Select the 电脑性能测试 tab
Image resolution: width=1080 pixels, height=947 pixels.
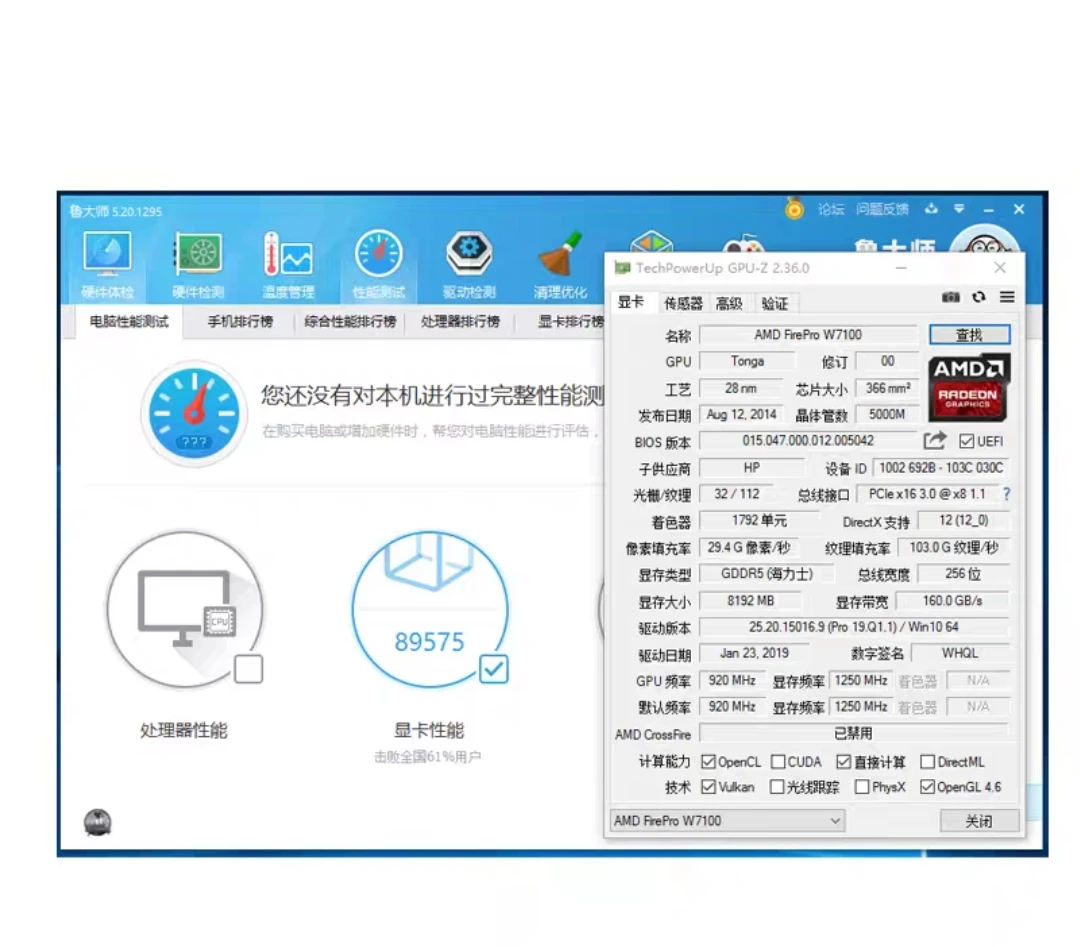coord(129,322)
